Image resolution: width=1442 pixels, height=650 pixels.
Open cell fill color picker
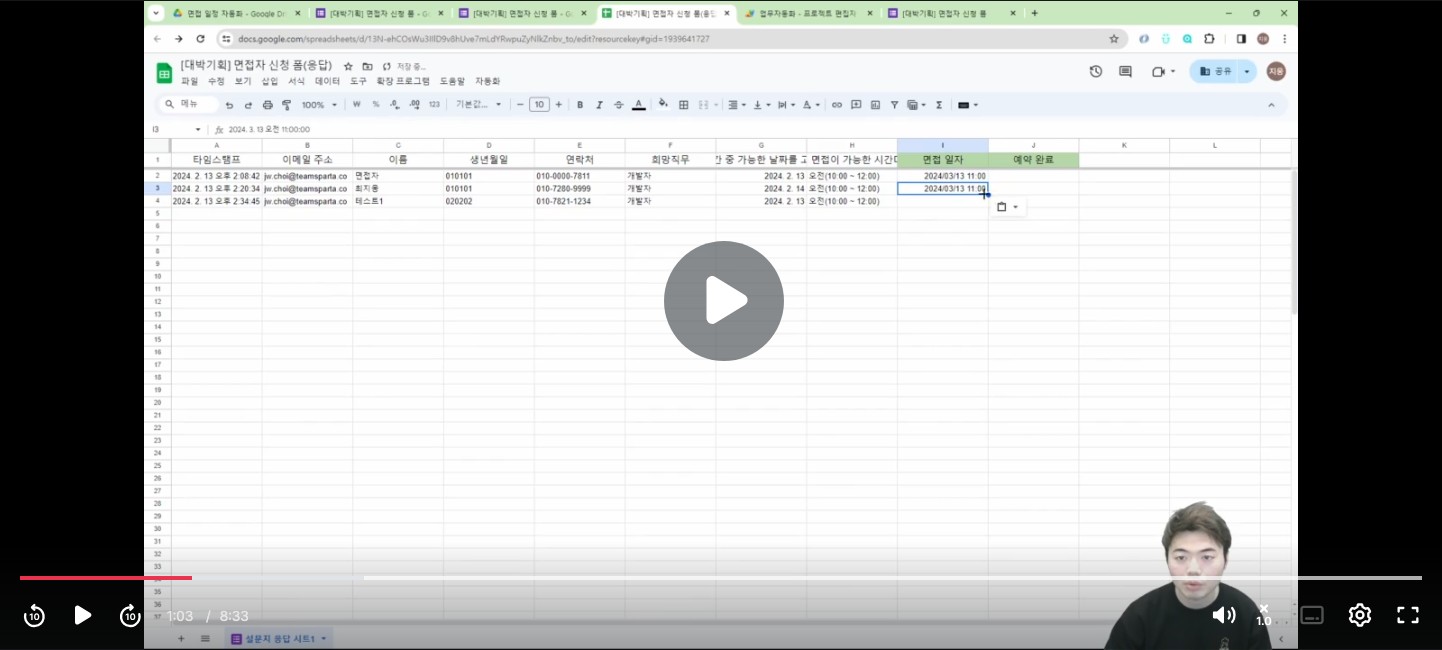click(663, 105)
